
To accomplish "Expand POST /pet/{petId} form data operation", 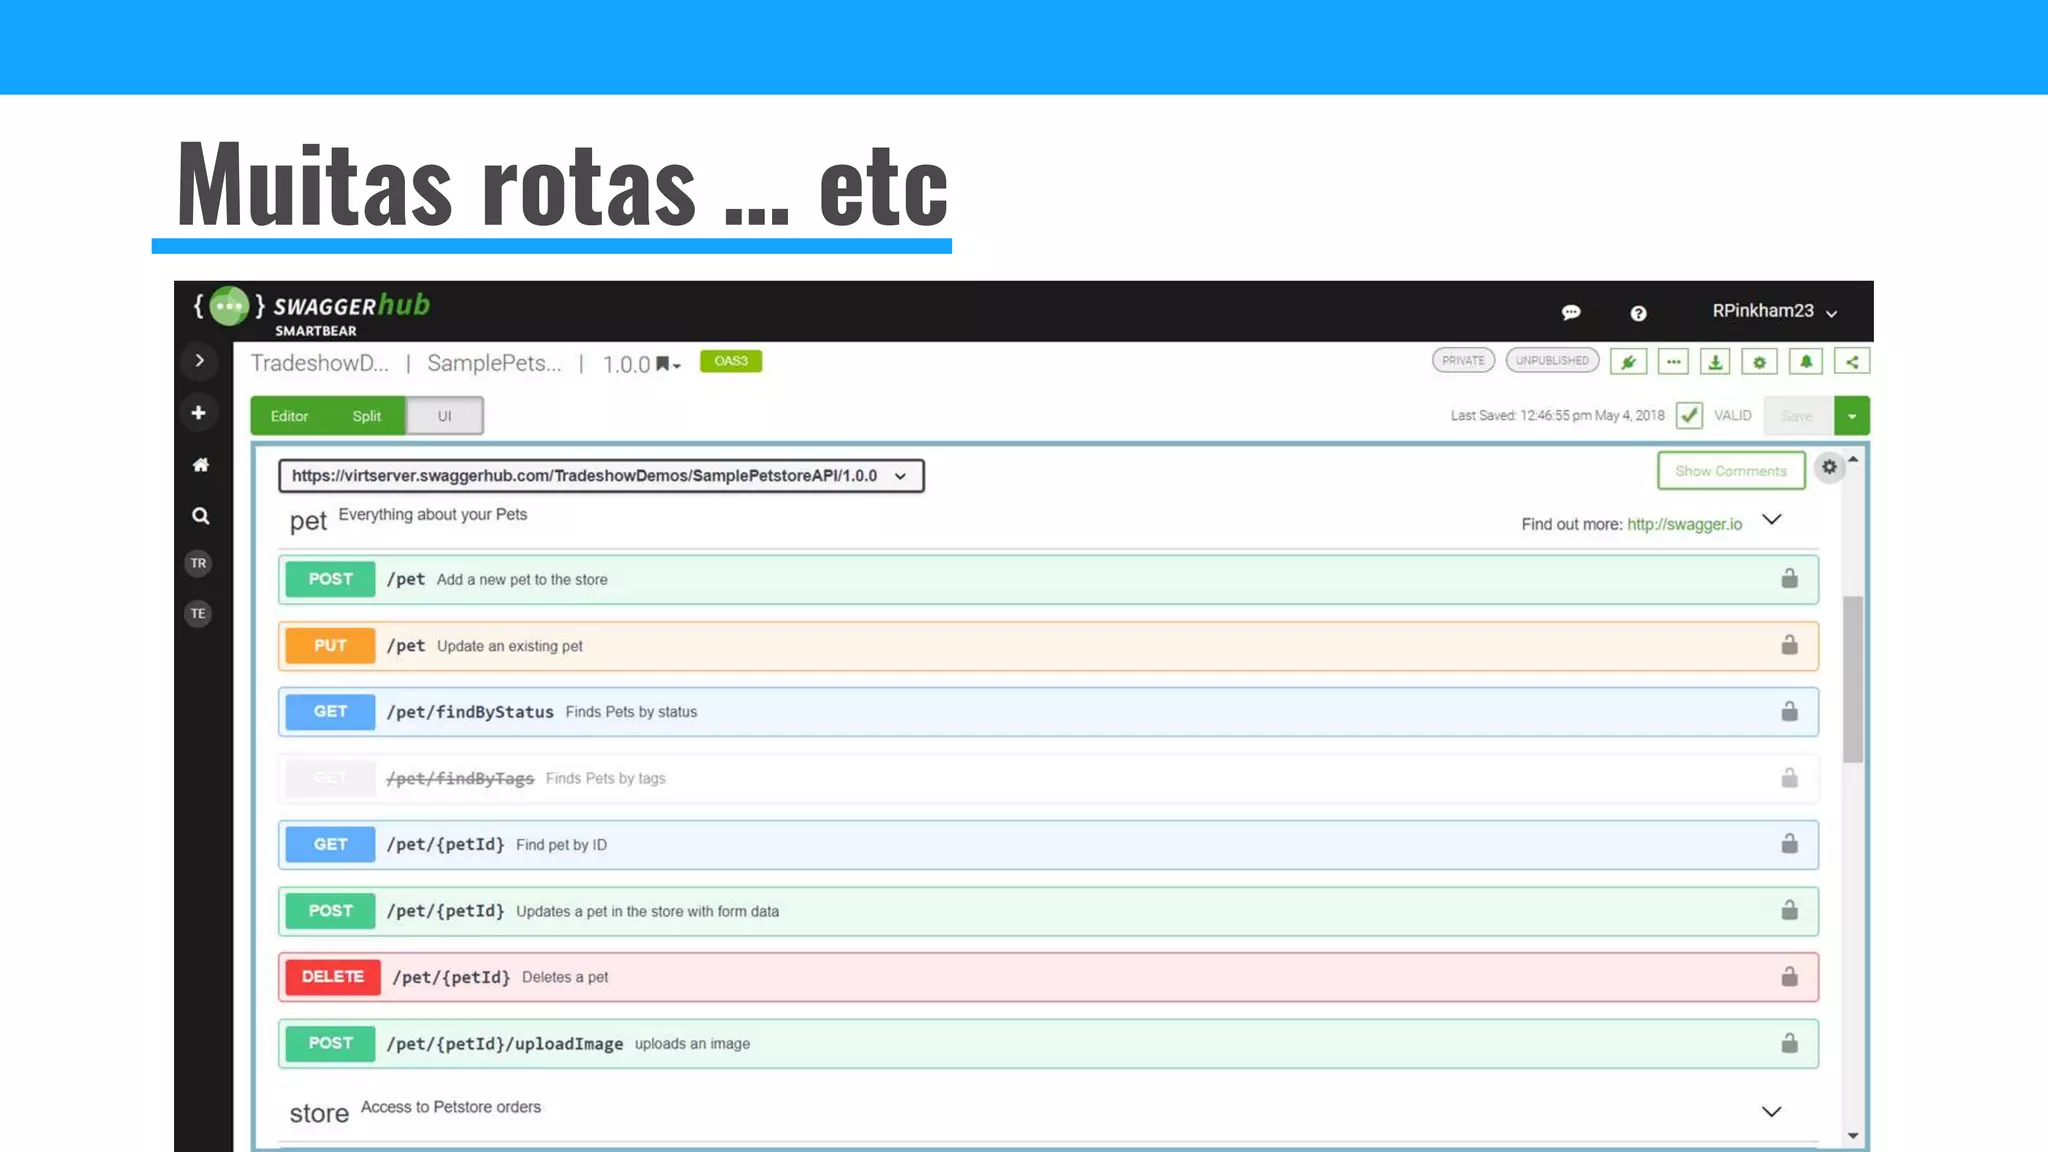I will point(1048,911).
